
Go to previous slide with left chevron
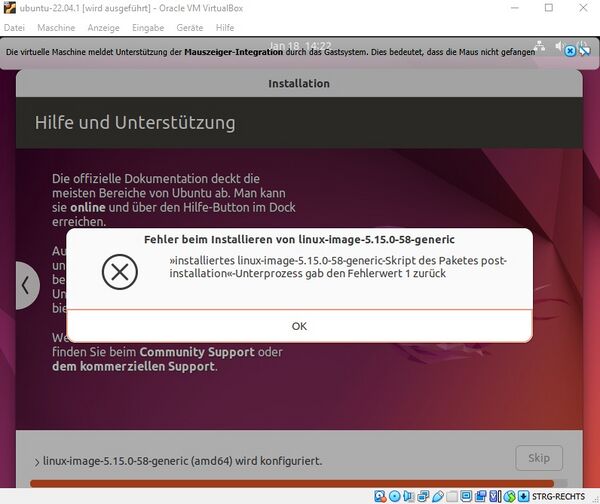[x=25, y=285]
